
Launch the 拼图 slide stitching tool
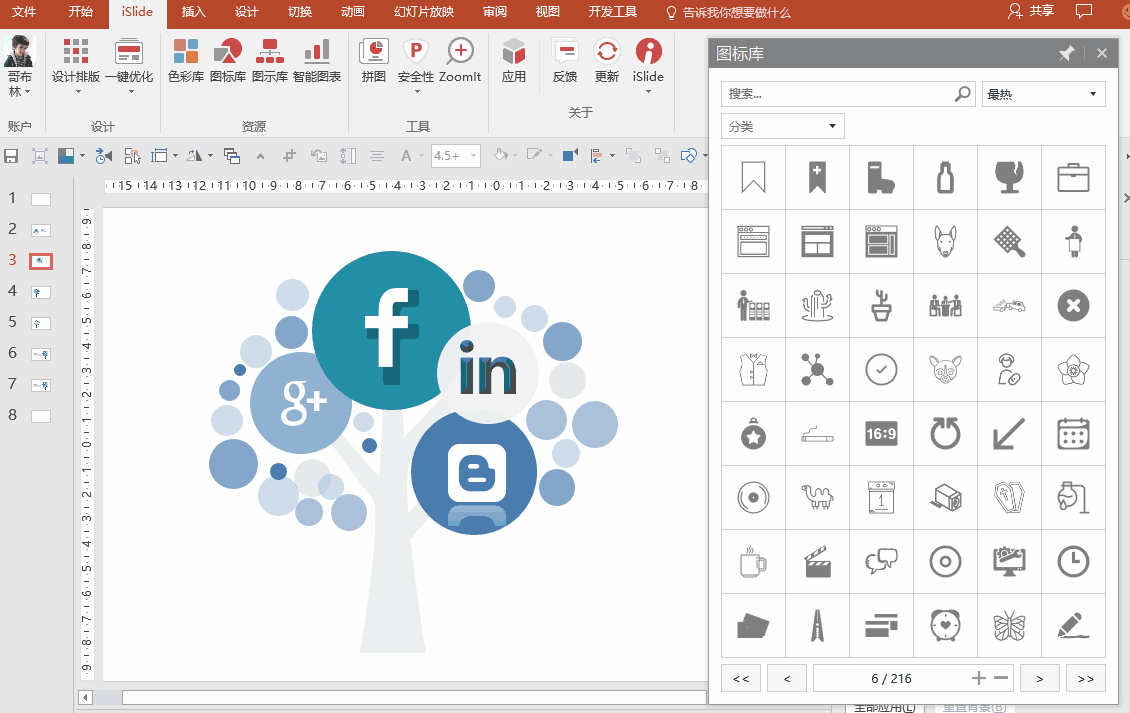tap(373, 61)
